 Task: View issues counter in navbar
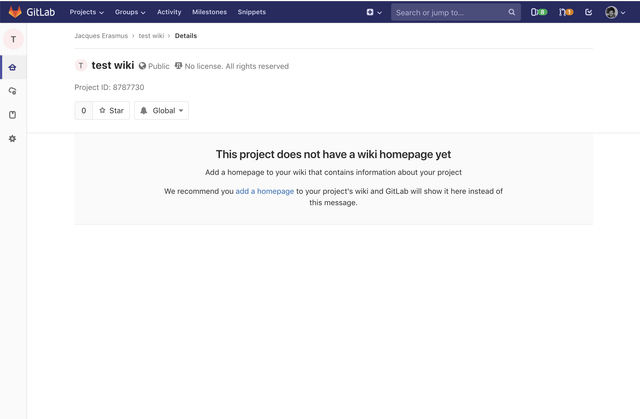pyautogui.click(x=538, y=12)
